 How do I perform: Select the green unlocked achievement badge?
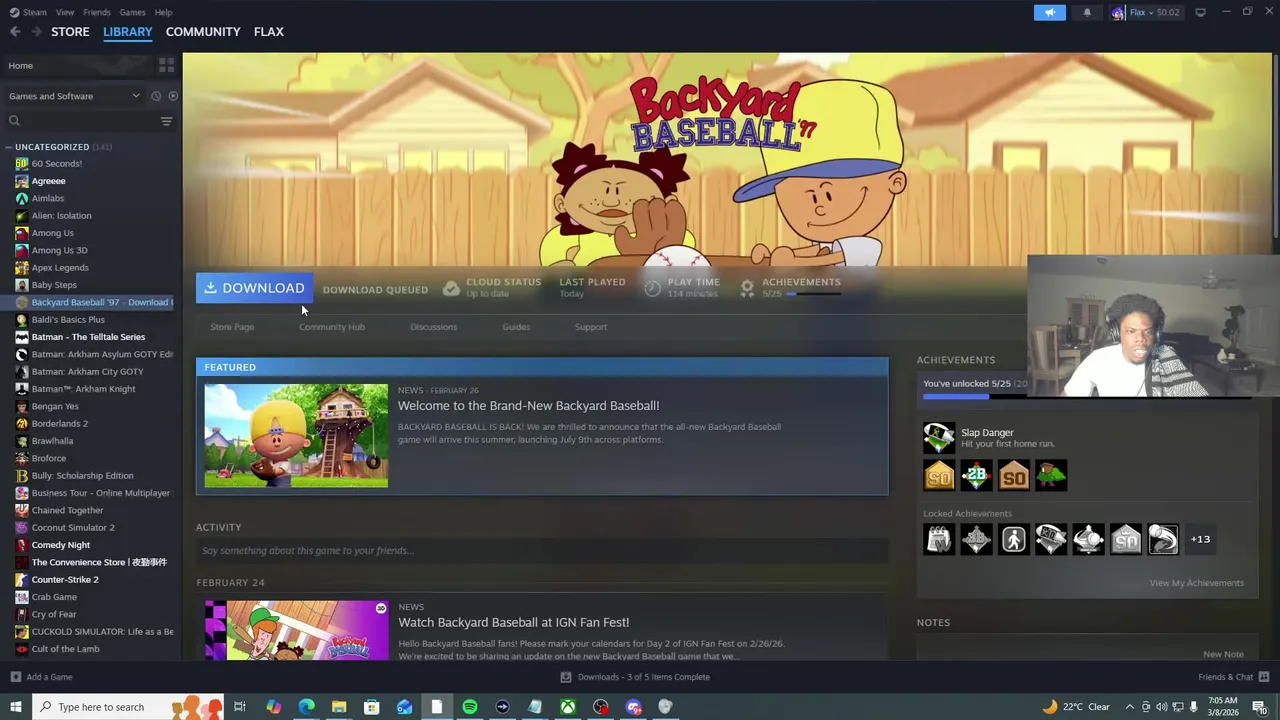coord(1051,475)
